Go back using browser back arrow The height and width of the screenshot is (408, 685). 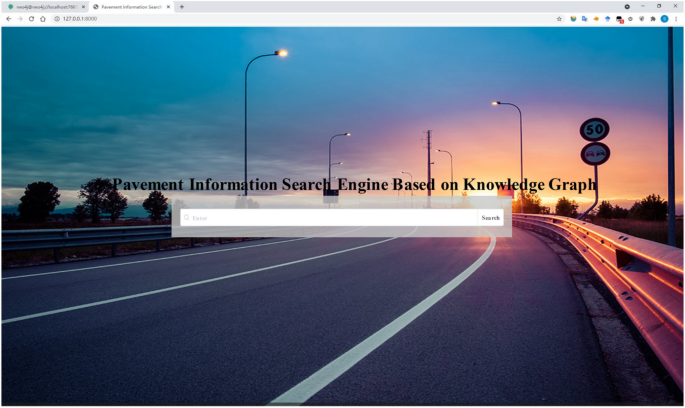[9, 18]
